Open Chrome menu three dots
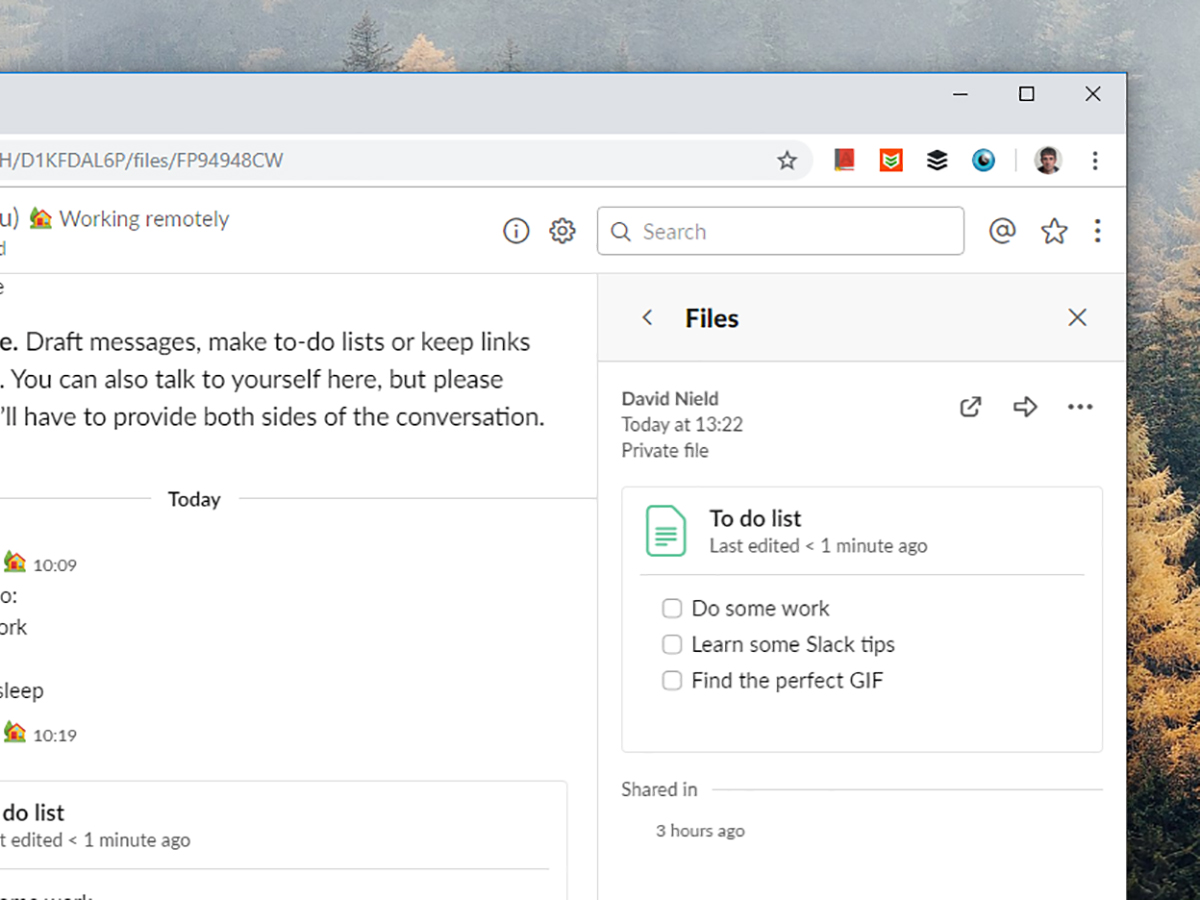Viewport: 1200px width, 900px height. pyautogui.click(x=1095, y=160)
